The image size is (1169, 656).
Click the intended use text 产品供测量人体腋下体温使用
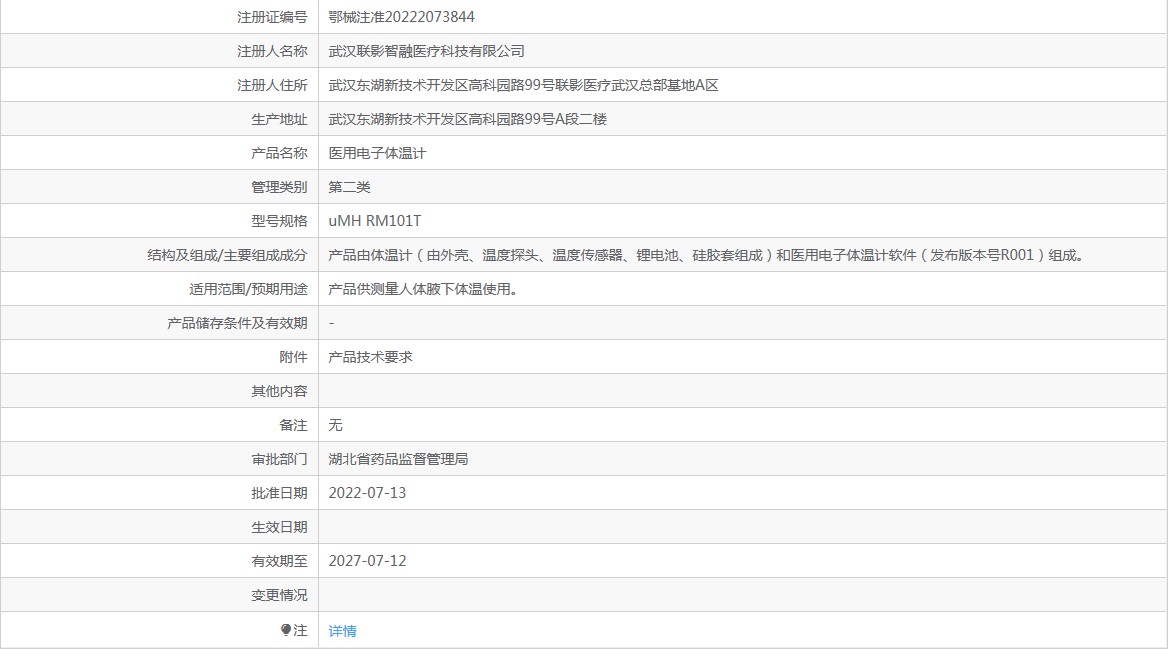tap(423, 289)
